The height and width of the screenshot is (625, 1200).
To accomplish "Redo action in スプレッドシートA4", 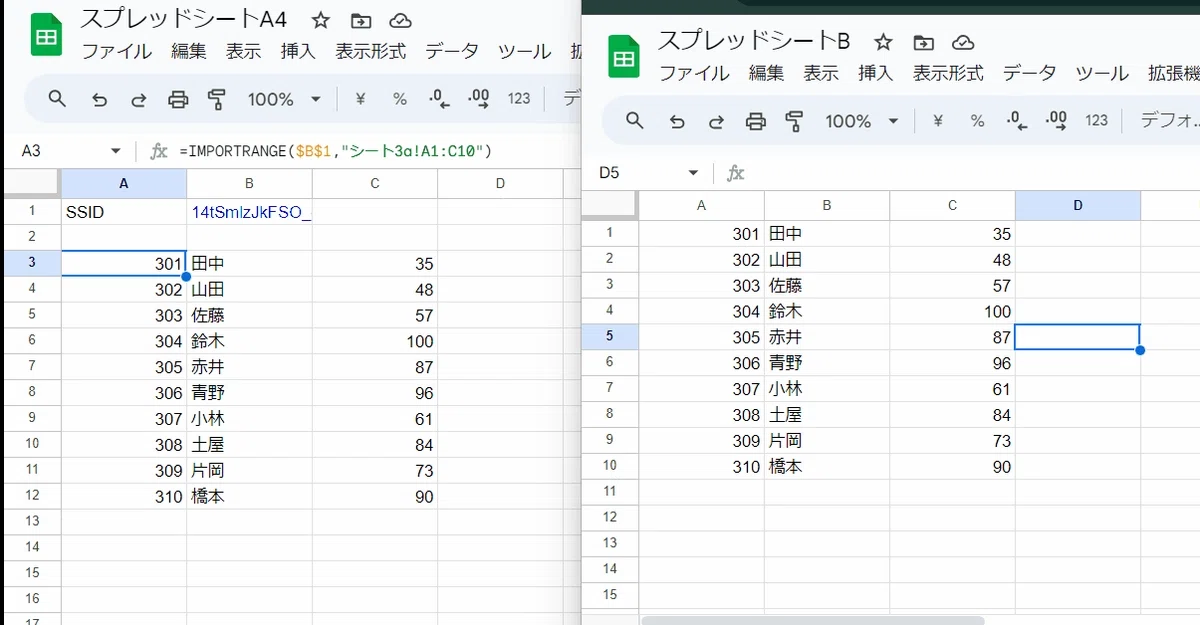I will 138,99.
